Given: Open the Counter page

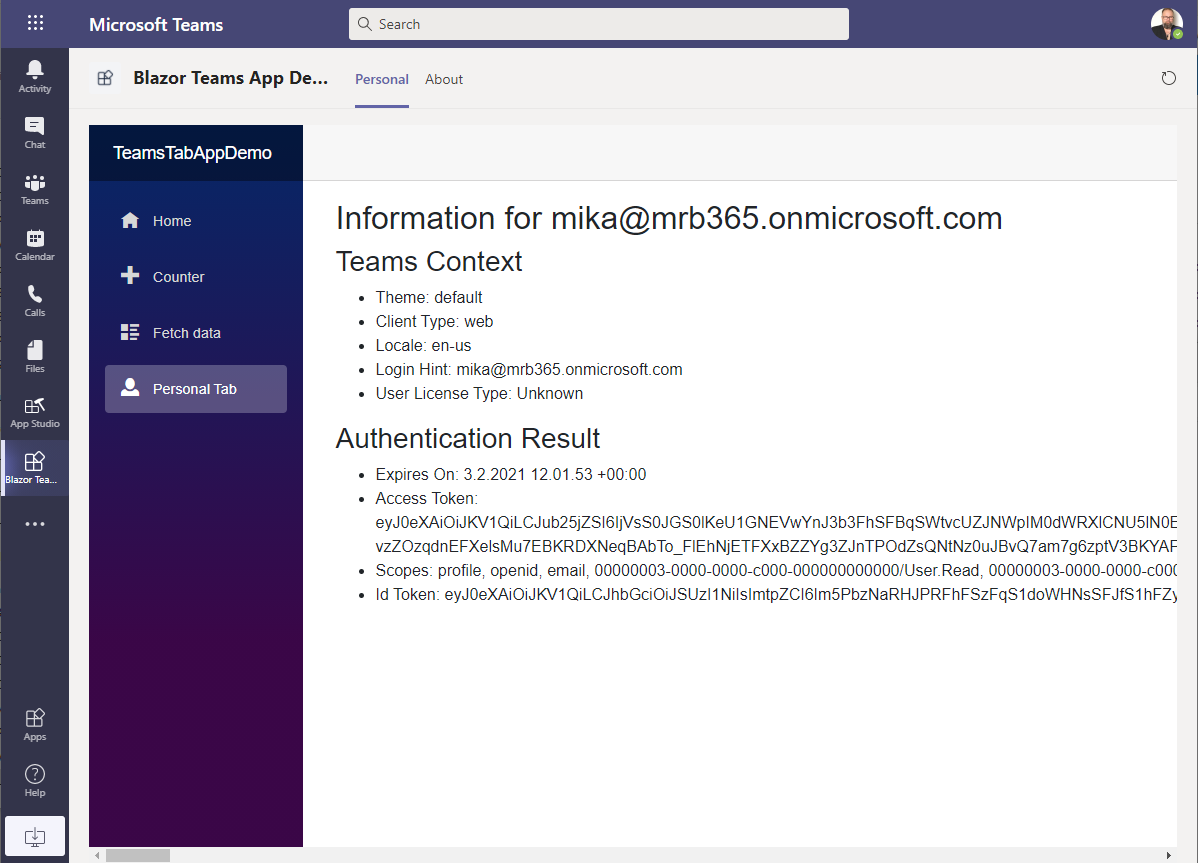Looking at the screenshot, I should (x=196, y=276).
